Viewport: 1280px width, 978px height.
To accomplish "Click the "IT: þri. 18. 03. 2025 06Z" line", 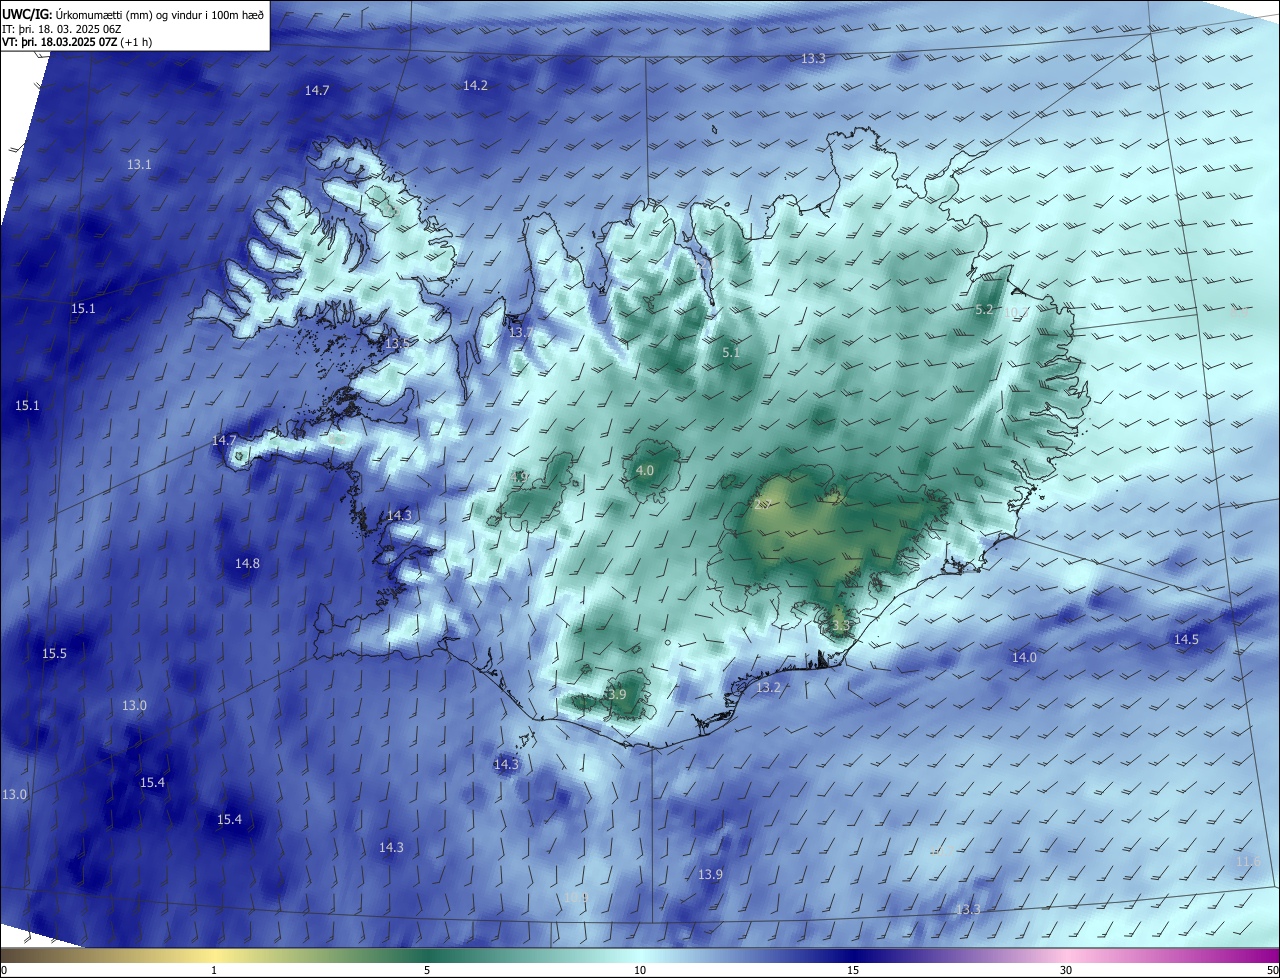I will tap(62, 29).
